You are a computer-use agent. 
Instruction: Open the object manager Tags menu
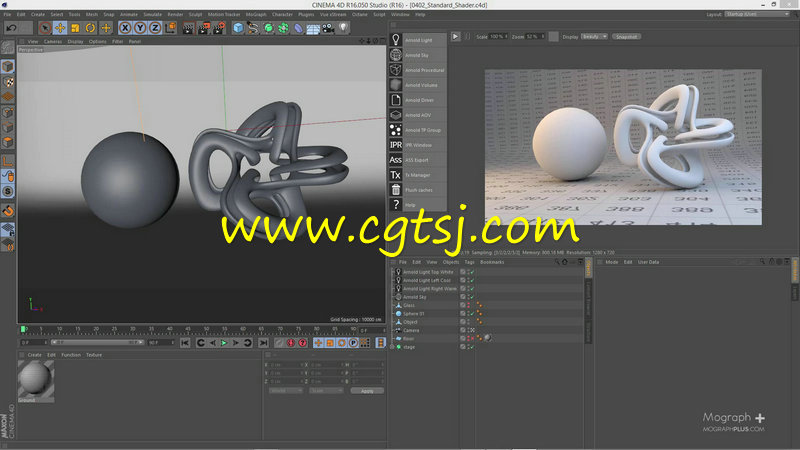click(469, 262)
